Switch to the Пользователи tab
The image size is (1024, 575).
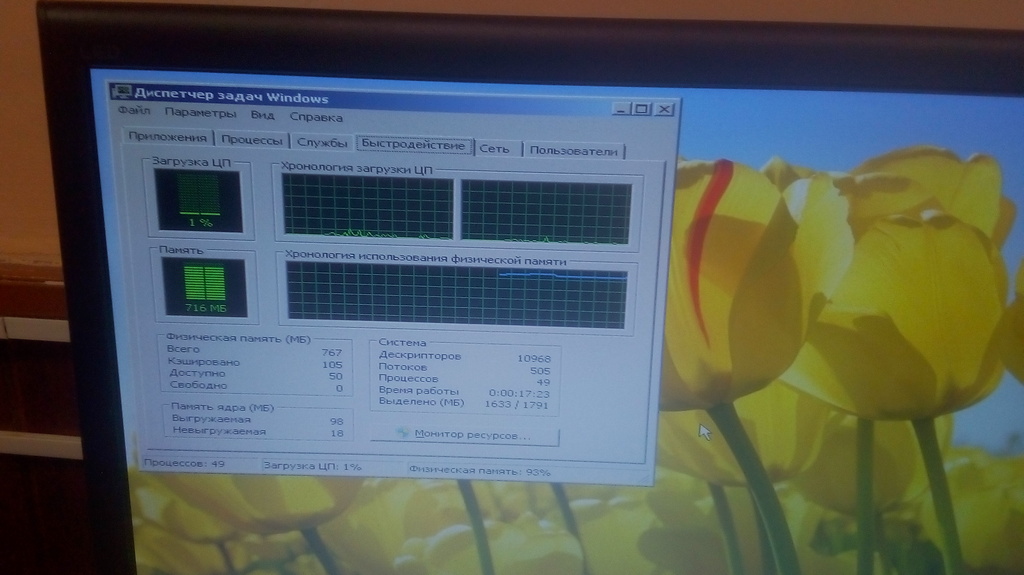click(x=573, y=151)
